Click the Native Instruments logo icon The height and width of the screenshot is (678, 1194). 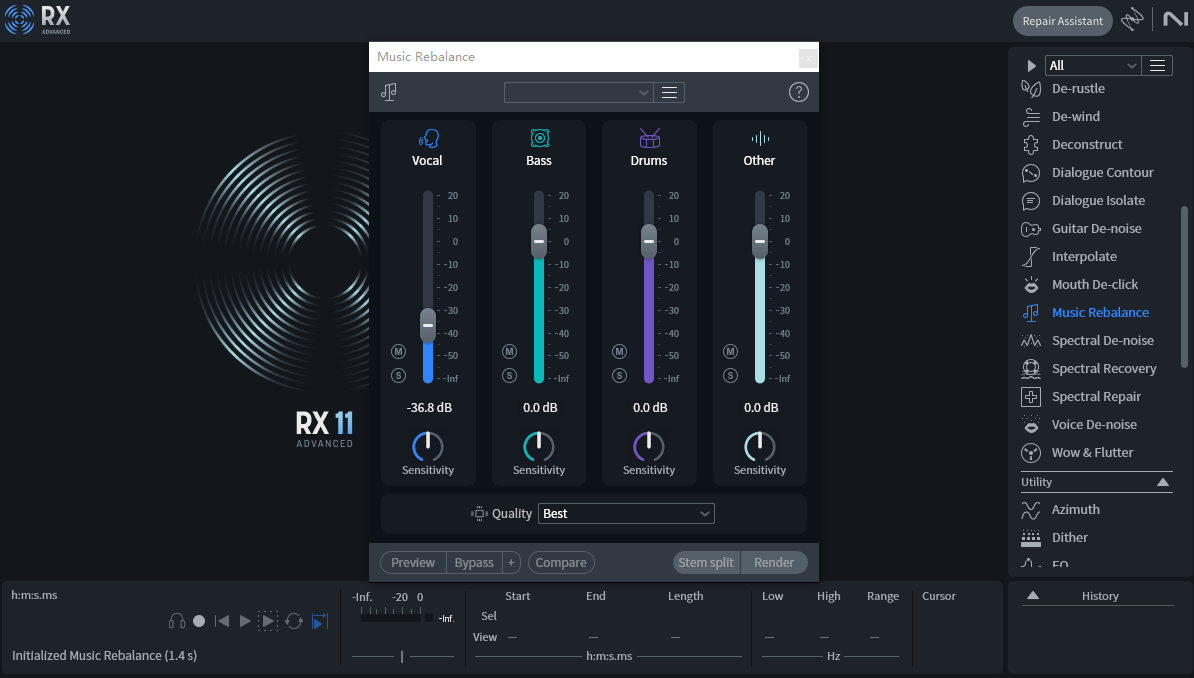click(x=1175, y=19)
